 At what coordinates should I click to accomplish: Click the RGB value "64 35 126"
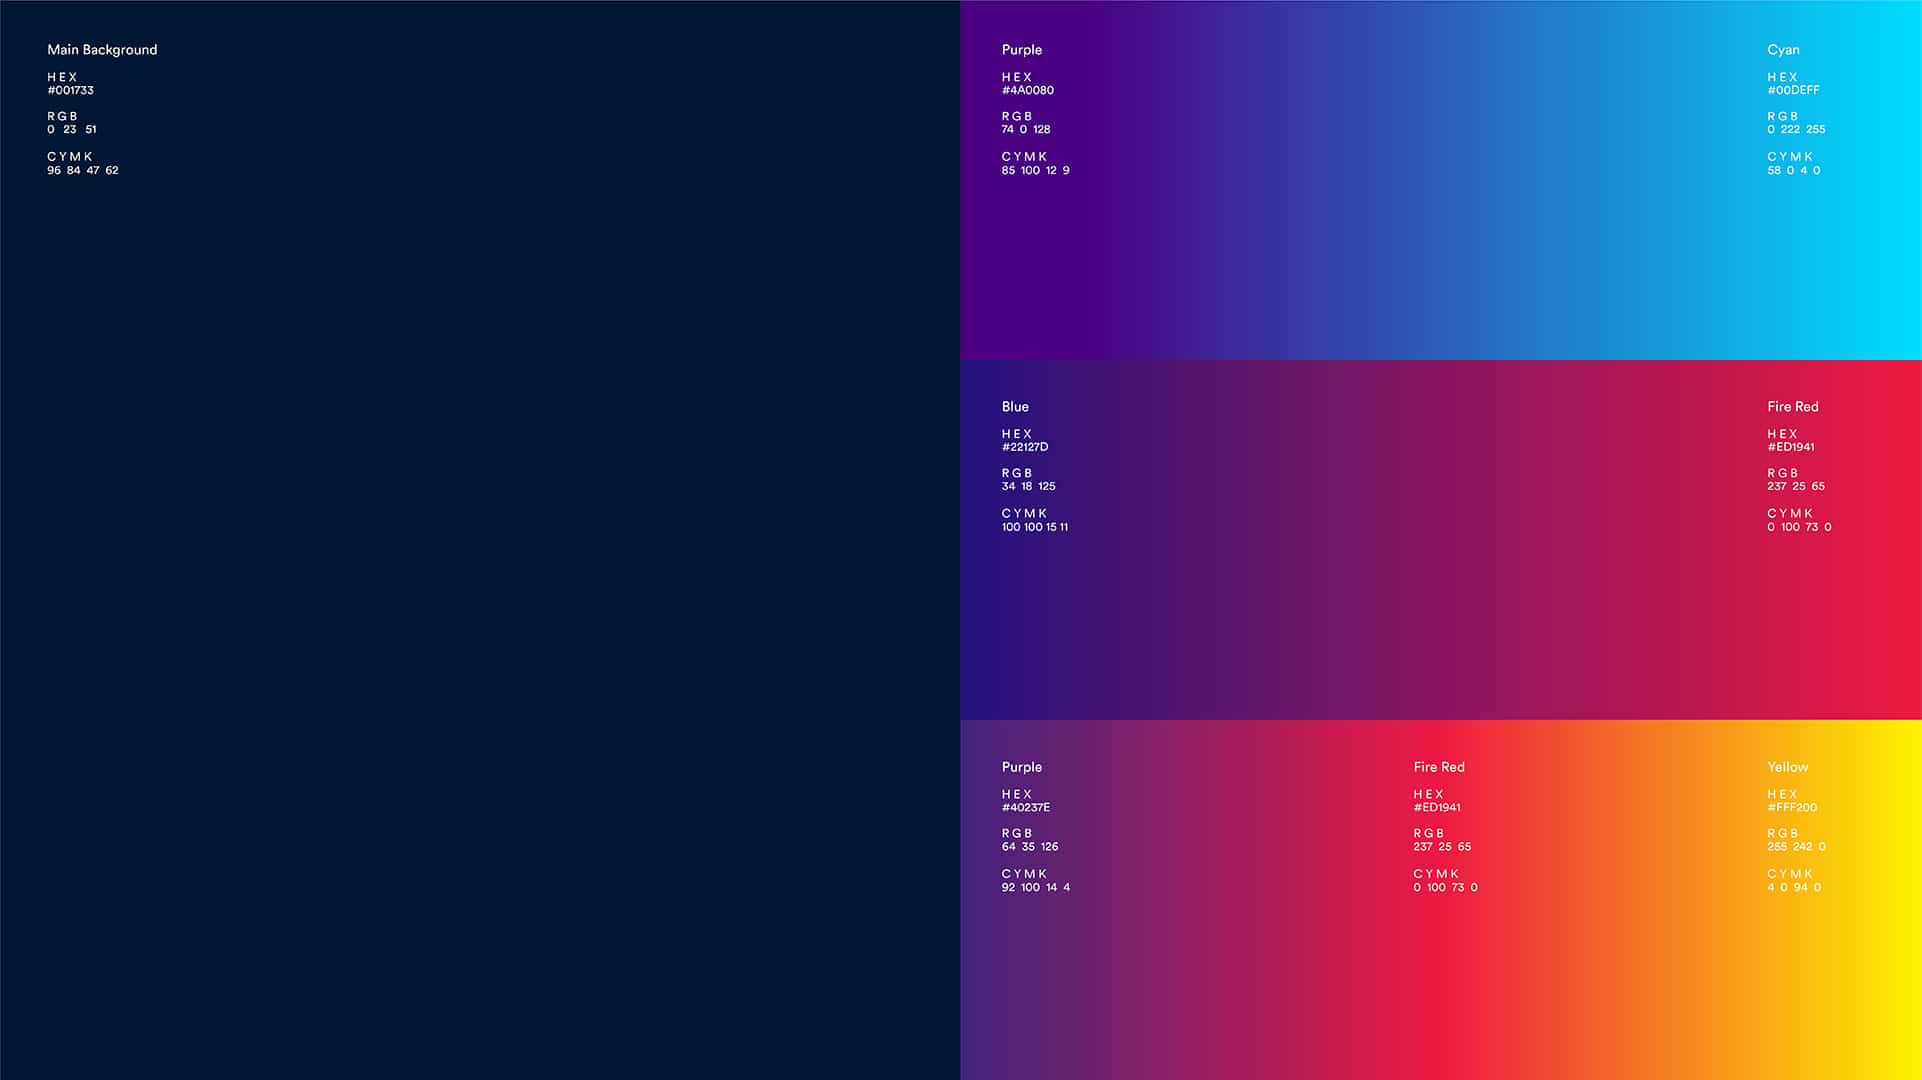point(1030,846)
